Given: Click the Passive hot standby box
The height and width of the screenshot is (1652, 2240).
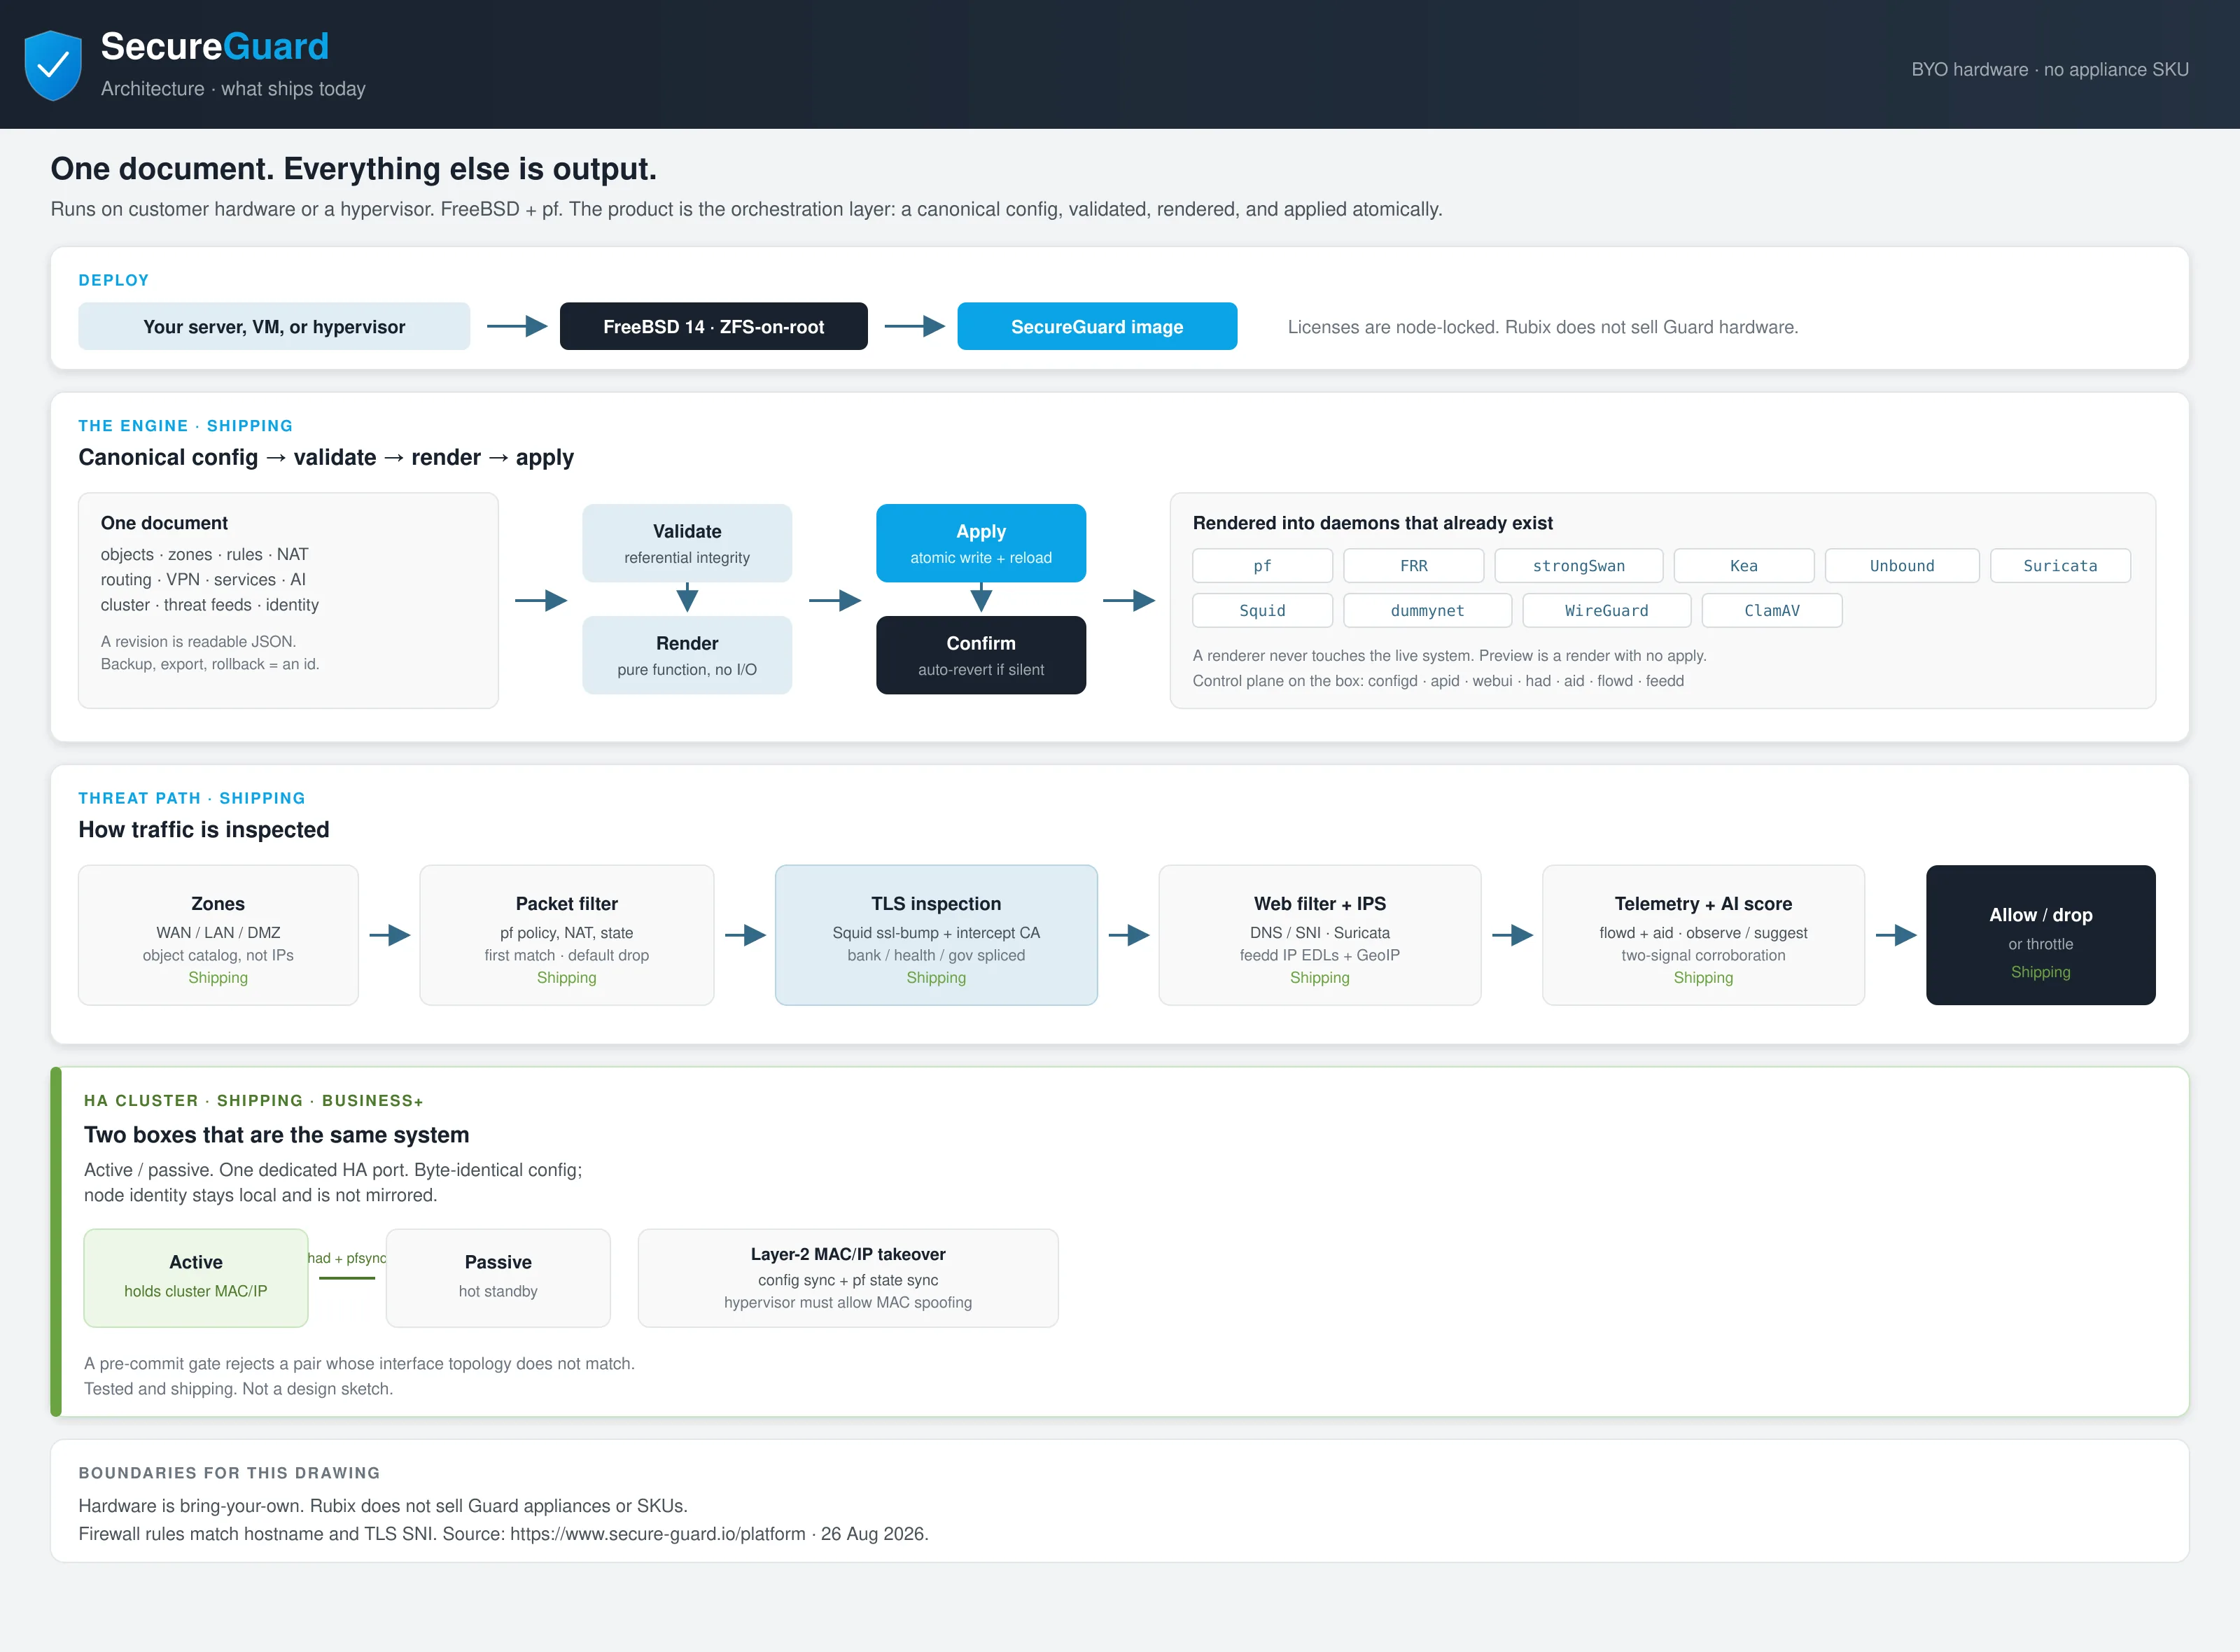Looking at the screenshot, I should coord(498,1278).
